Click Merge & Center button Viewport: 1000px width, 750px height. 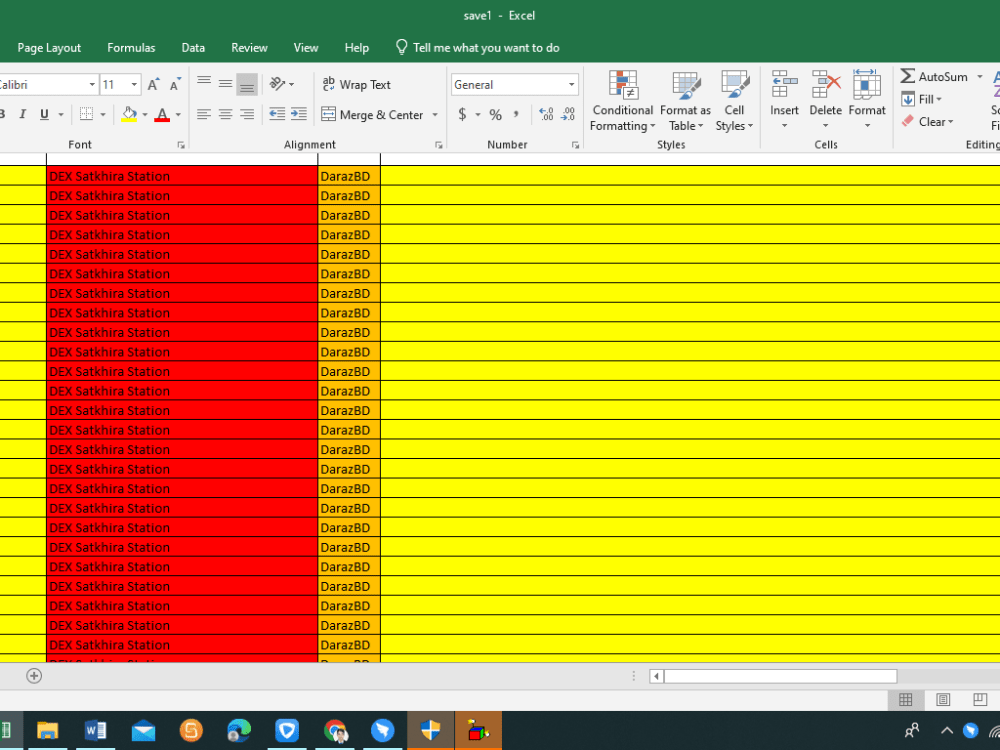click(372, 115)
